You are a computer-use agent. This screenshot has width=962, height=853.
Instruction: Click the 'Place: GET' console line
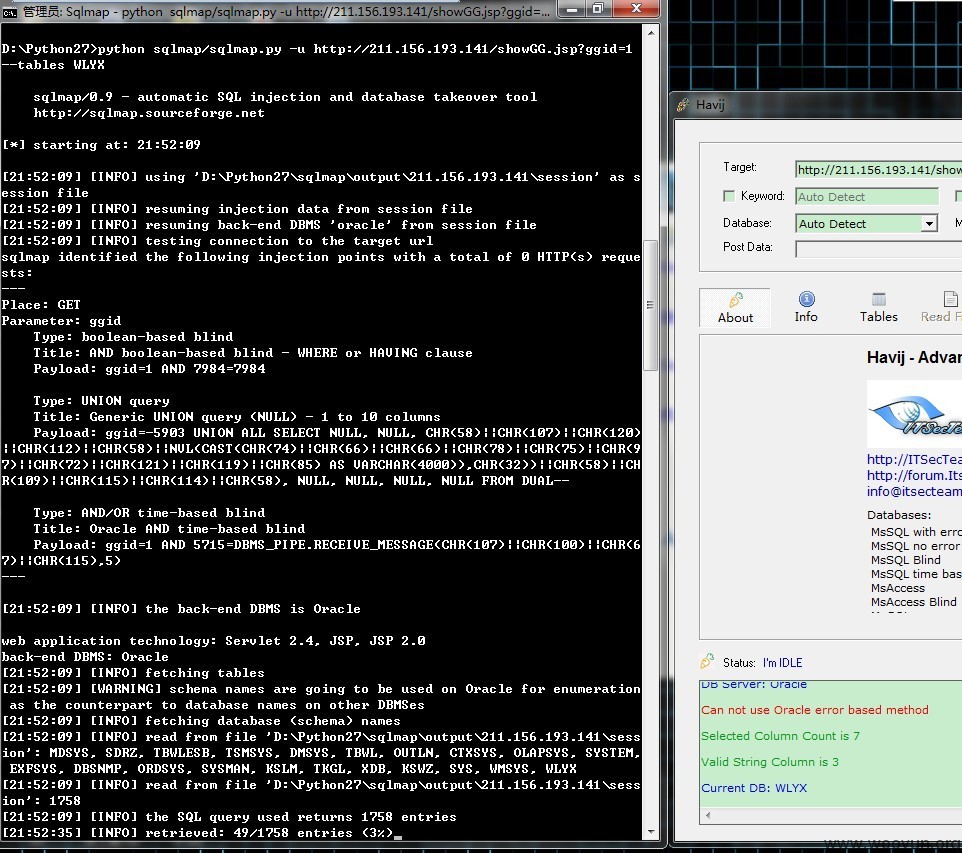(x=41, y=305)
